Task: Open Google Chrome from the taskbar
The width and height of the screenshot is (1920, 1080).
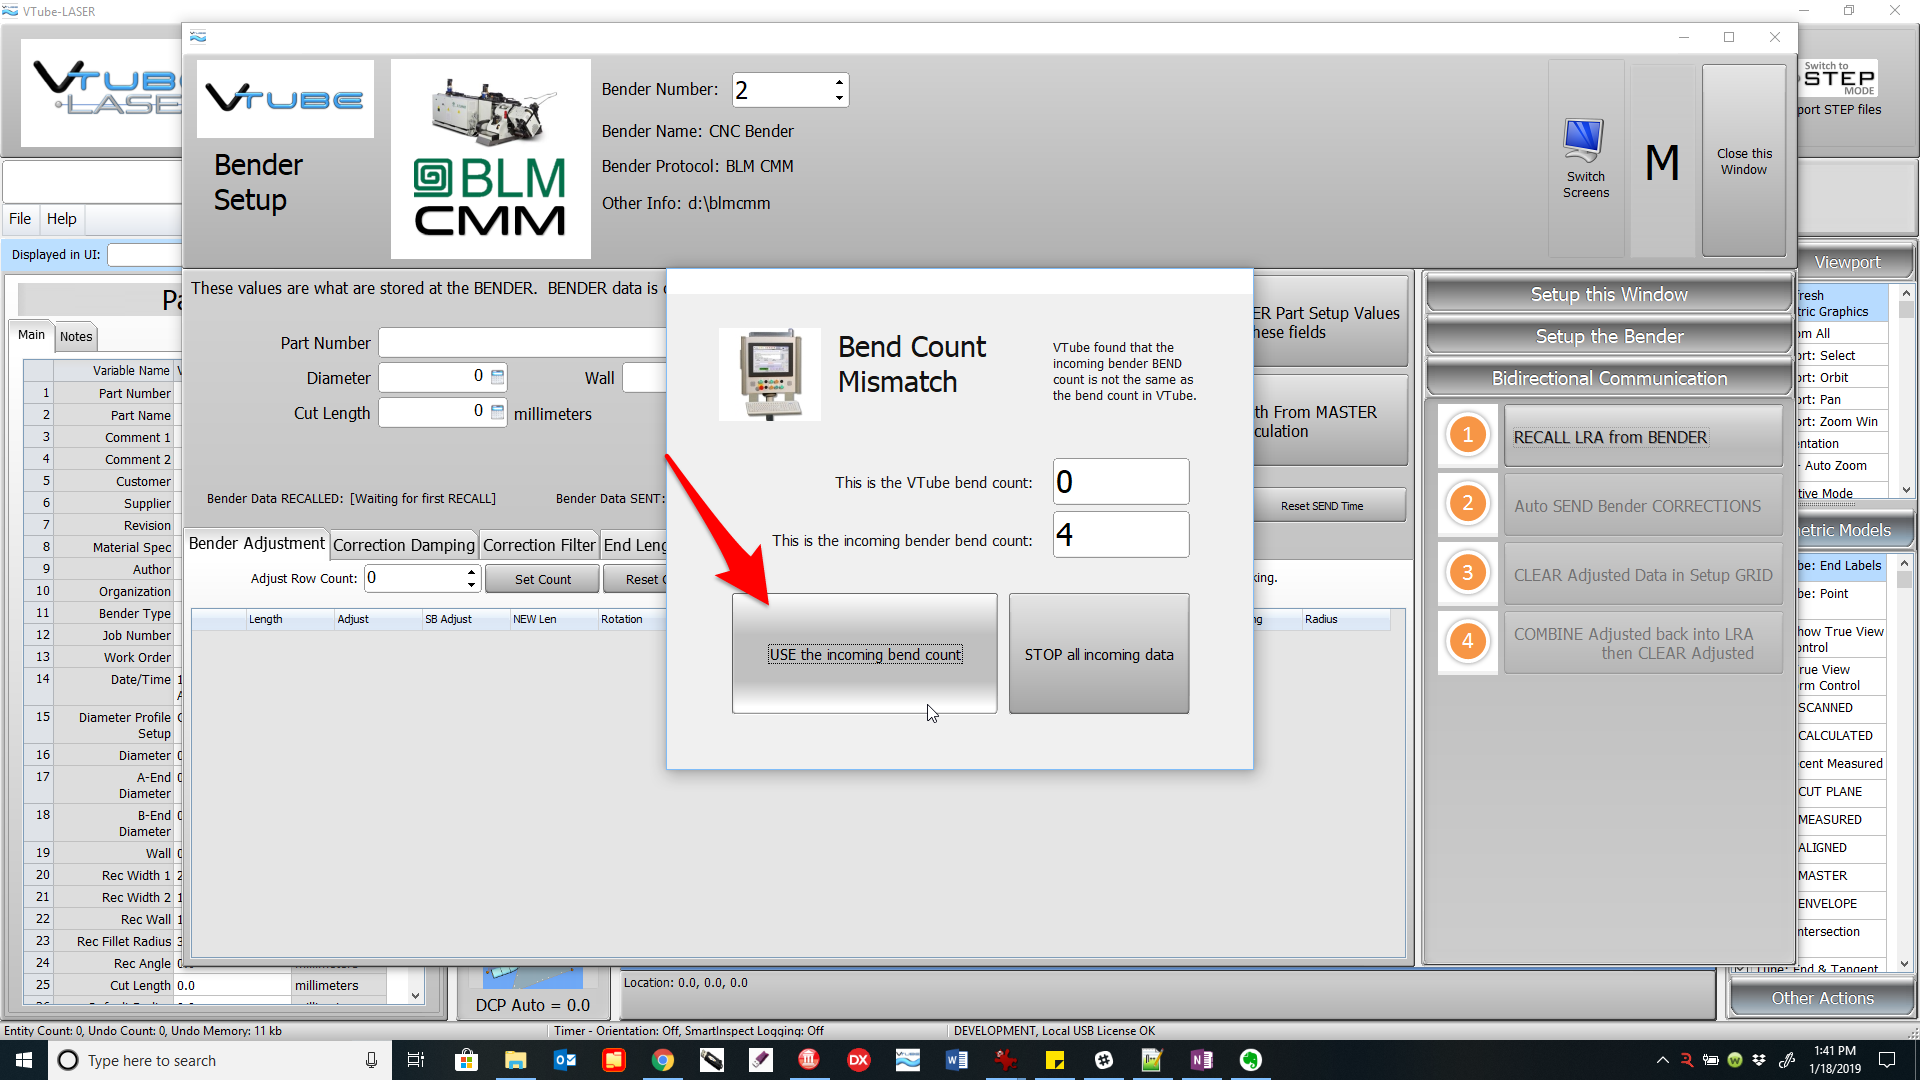Action: click(x=662, y=1060)
